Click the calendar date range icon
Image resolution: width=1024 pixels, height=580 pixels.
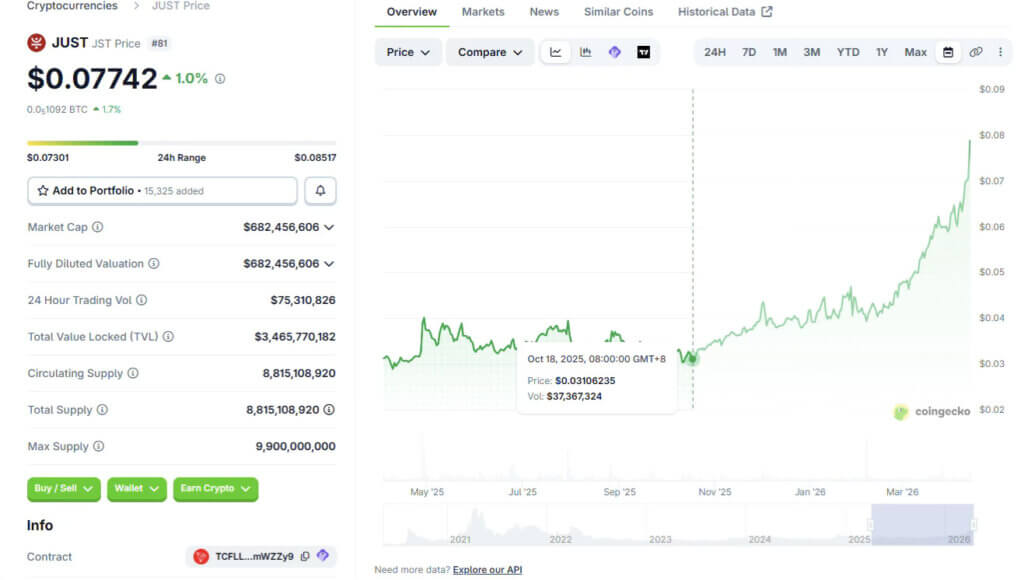(948, 52)
